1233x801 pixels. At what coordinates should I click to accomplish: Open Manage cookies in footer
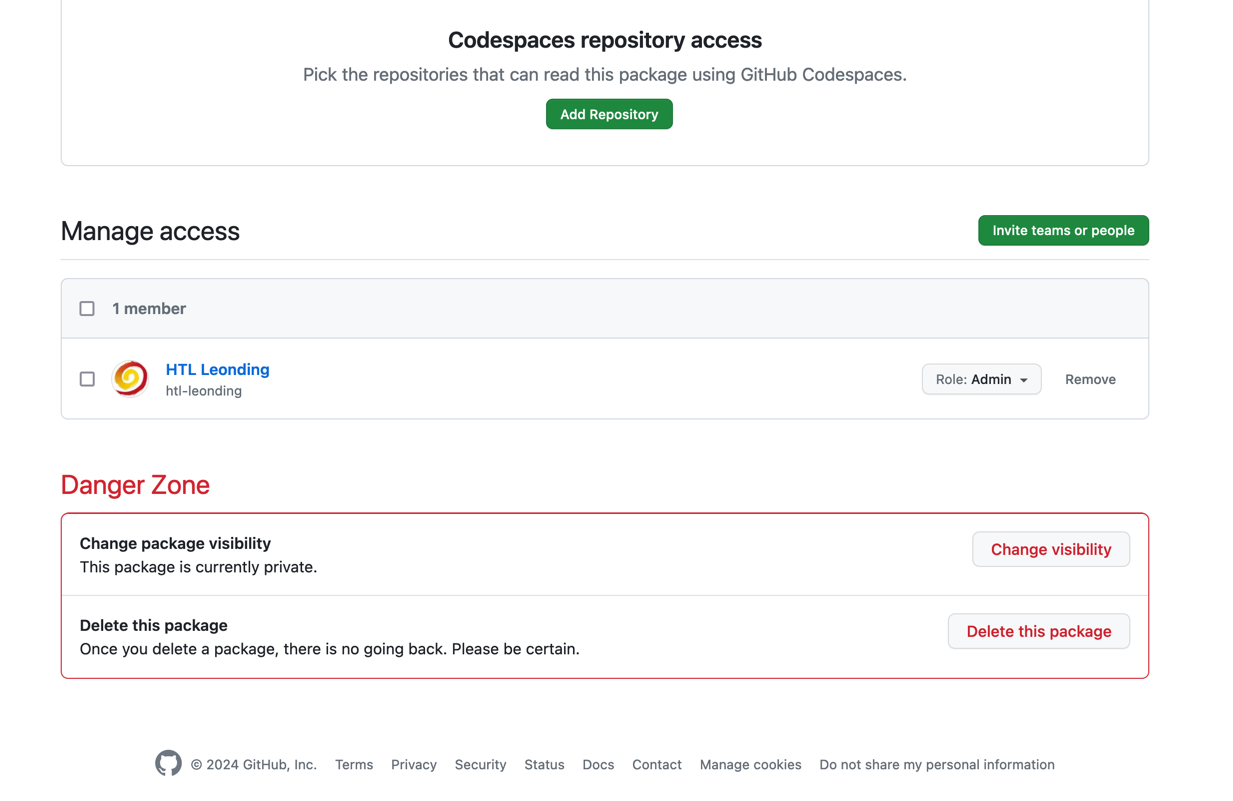[750, 765]
